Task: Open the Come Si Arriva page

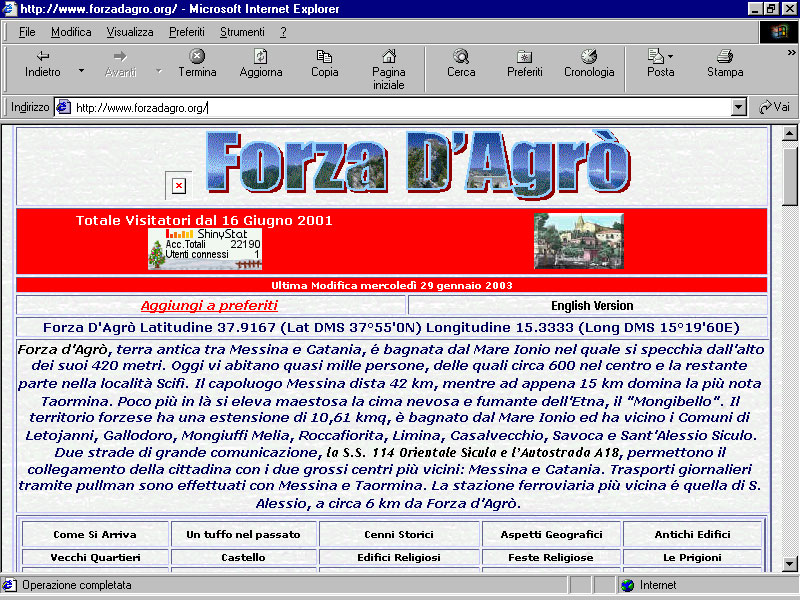Action: 95,534
